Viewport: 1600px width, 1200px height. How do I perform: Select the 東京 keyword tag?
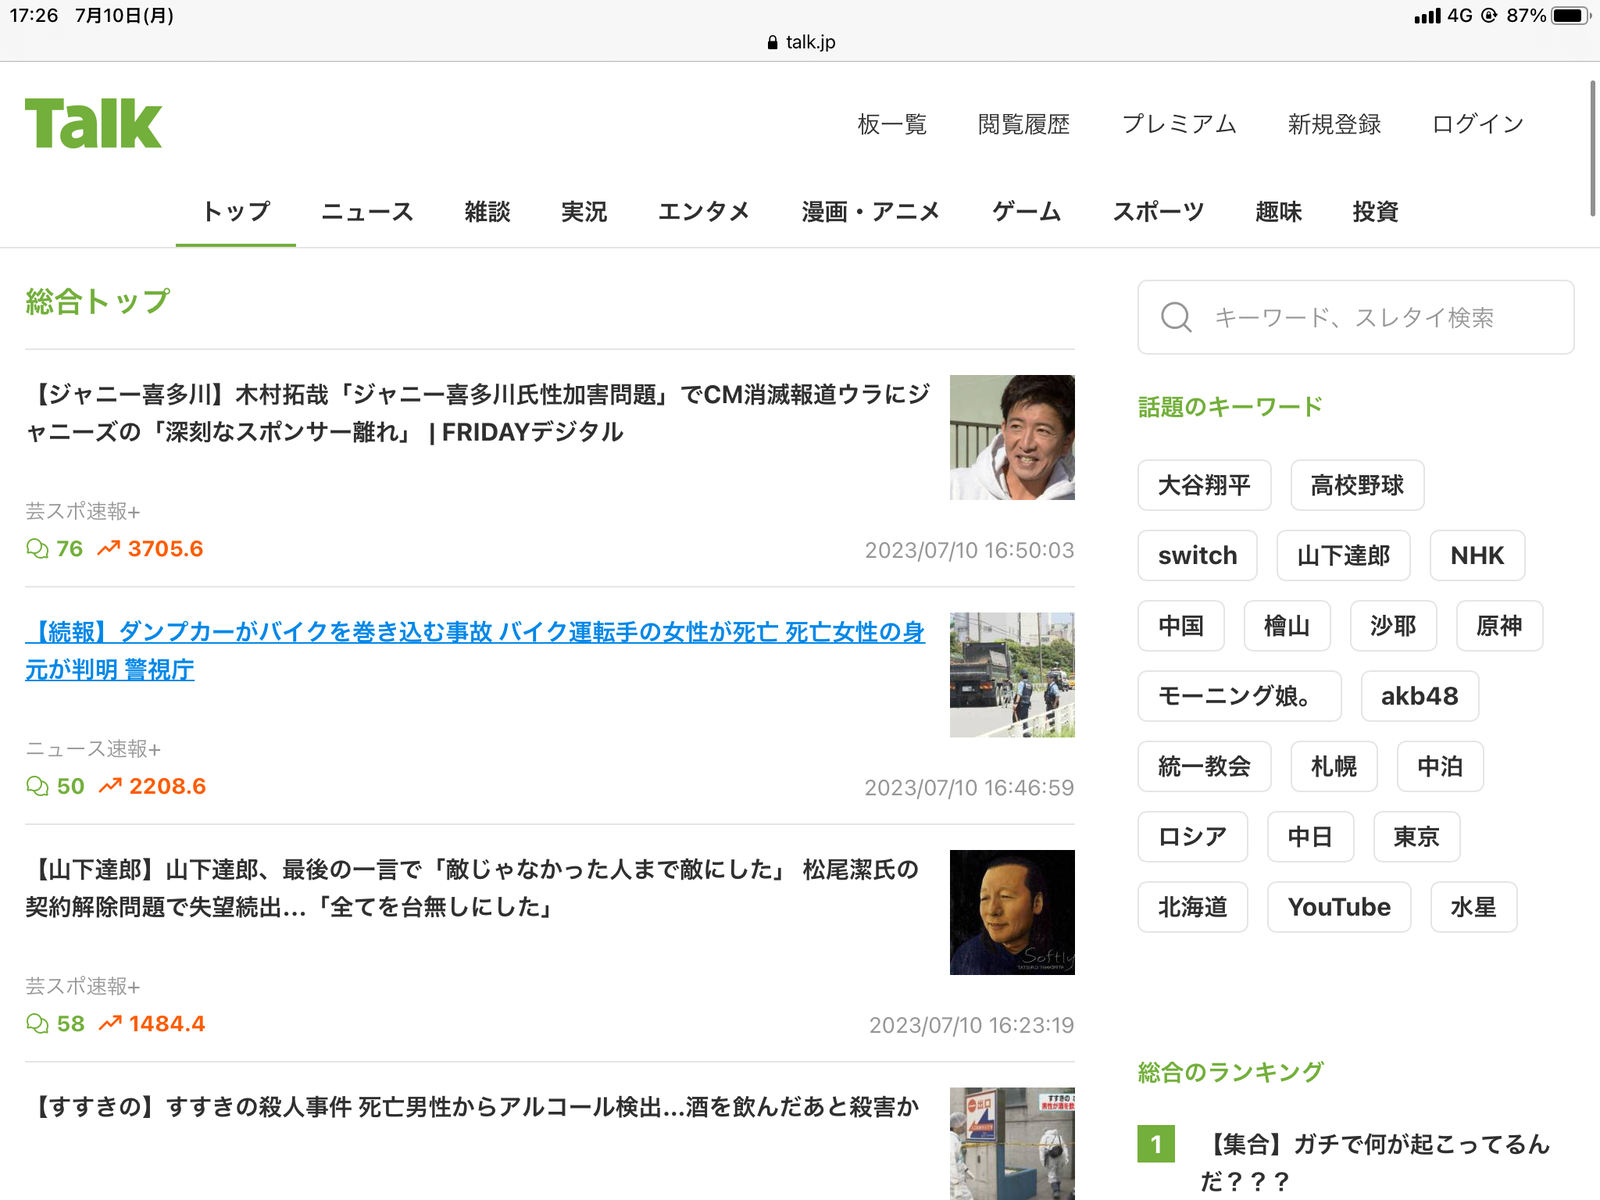pos(1417,836)
